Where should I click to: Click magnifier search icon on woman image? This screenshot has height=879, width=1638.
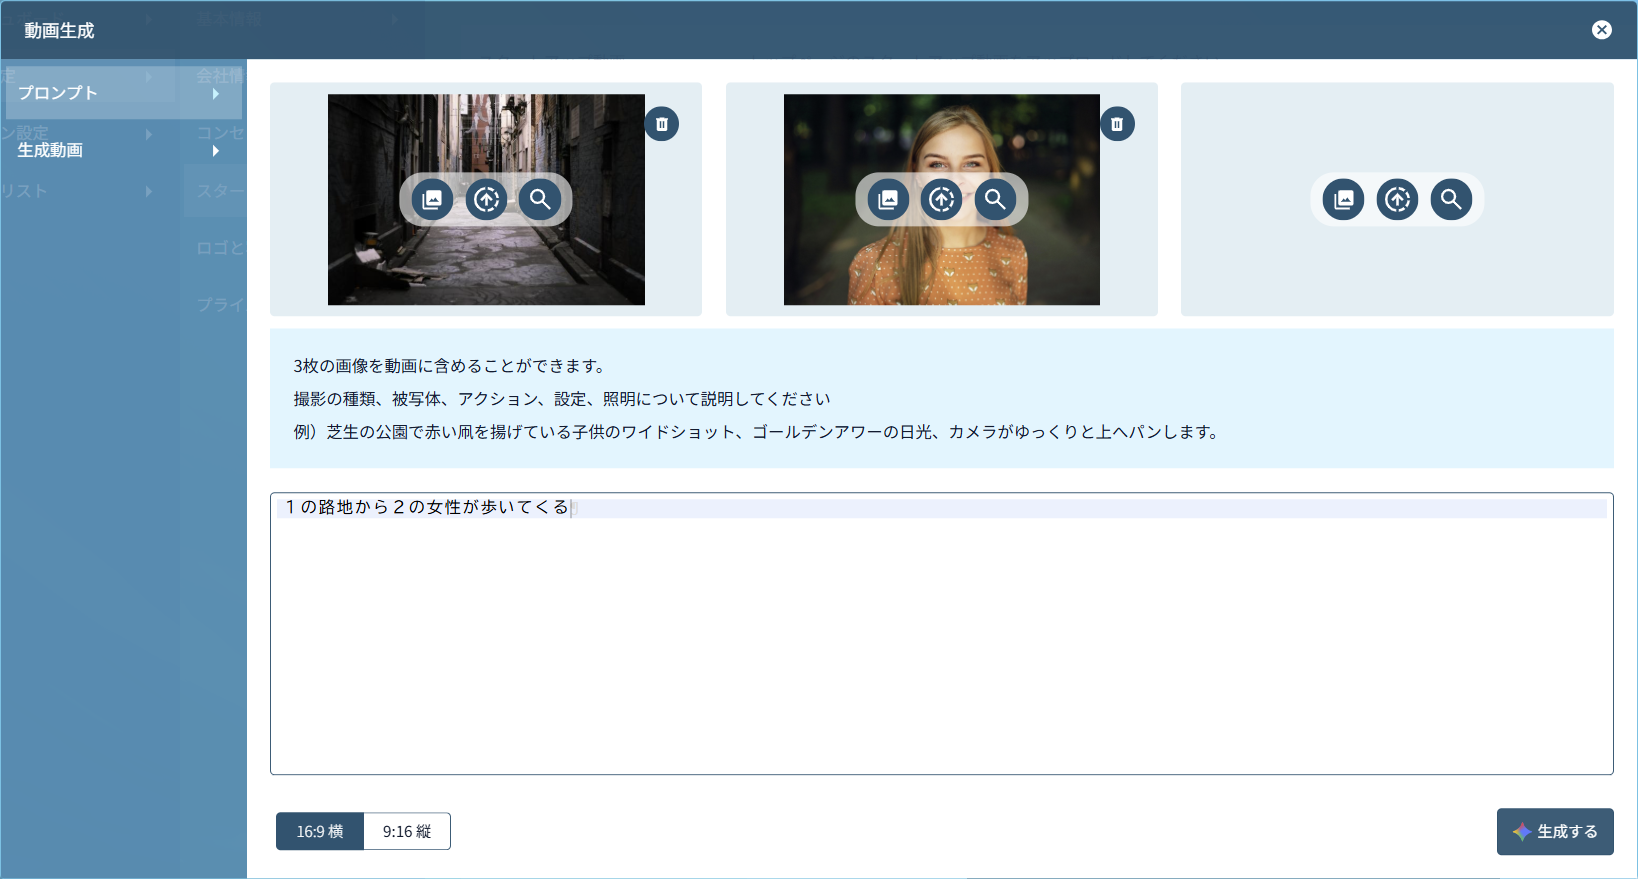click(995, 199)
